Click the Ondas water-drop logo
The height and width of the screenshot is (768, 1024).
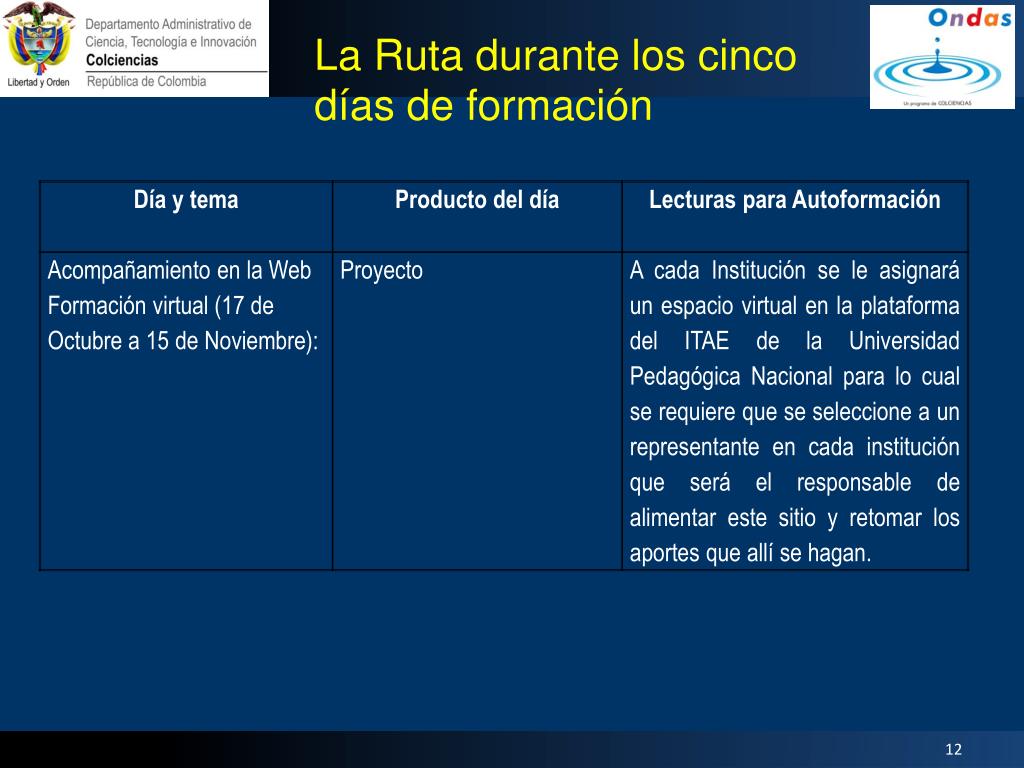942,57
